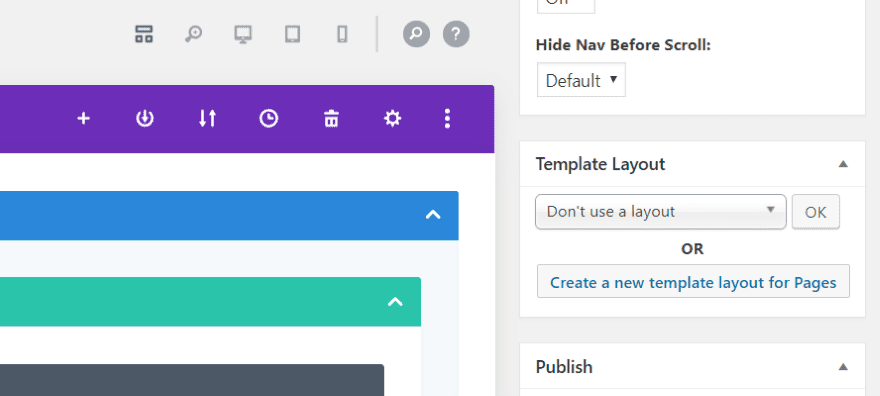
Task: Click the OK button beside layout dropdown
Action: 815,212
